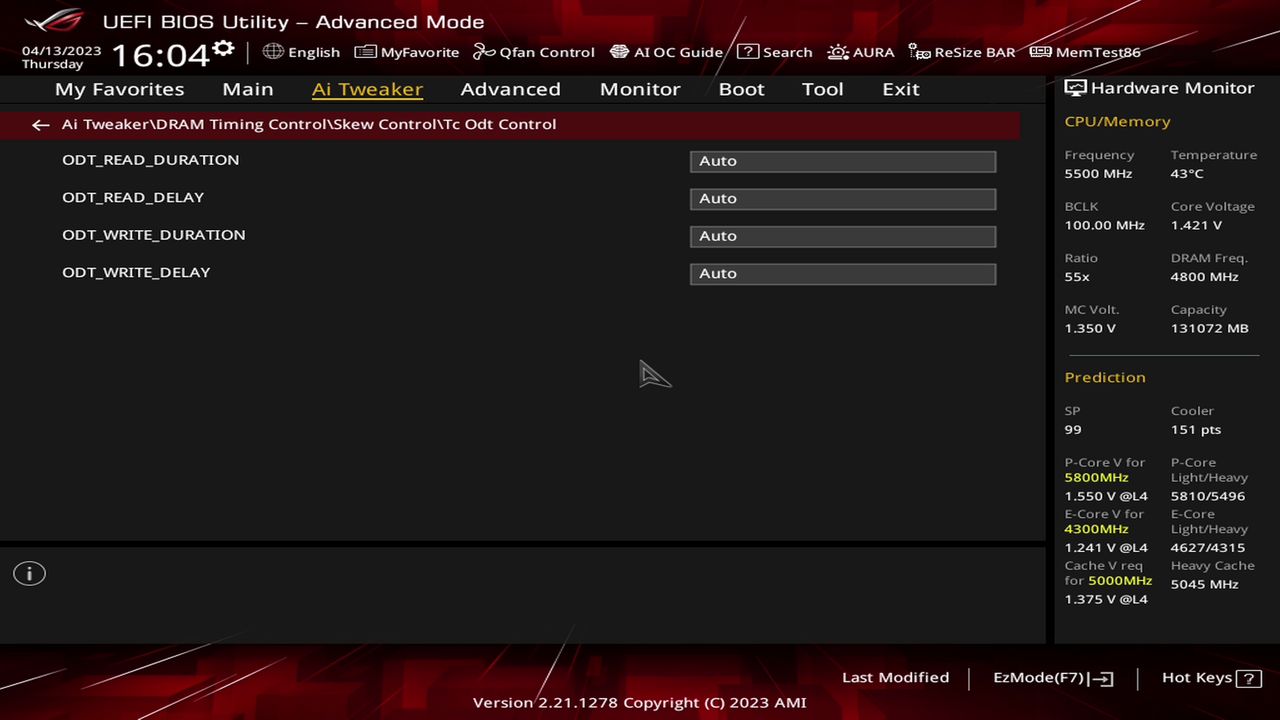Launch AI OC Guide icon
The height and width of the screenshot is (720, 1280).
(x=619, y=52)
